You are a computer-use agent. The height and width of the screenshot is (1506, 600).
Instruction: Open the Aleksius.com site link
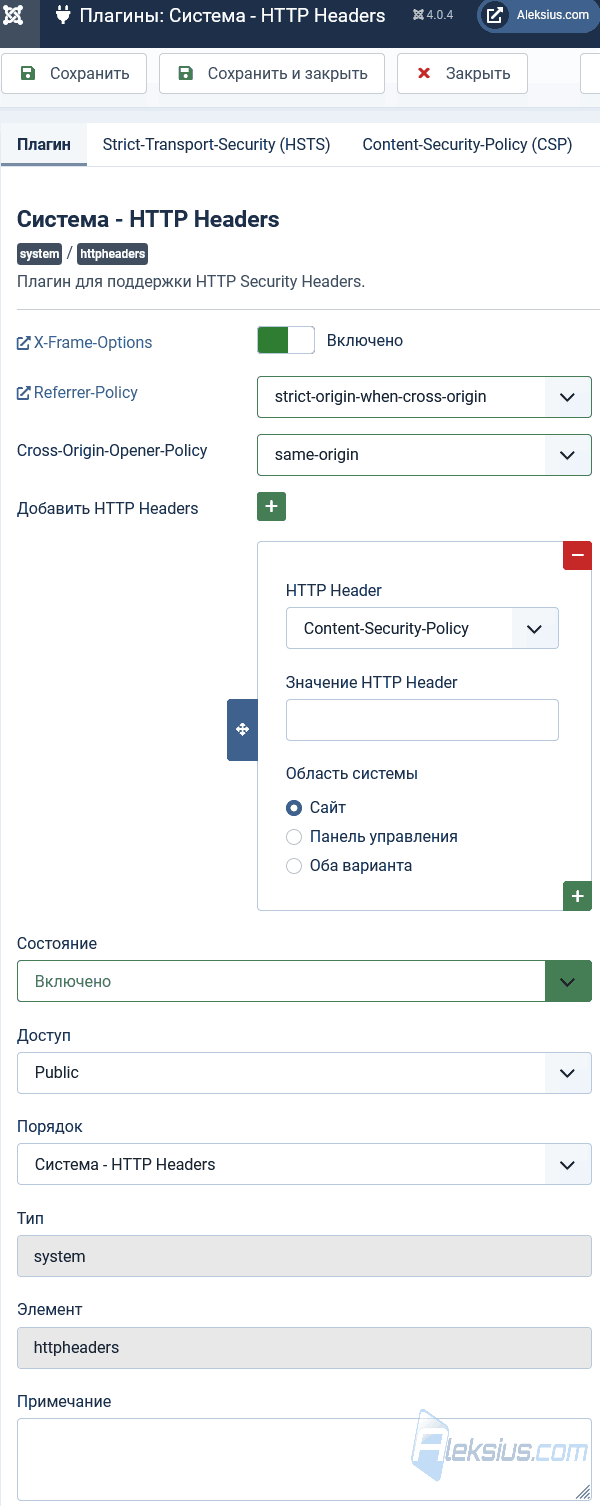tap(538, 15)
